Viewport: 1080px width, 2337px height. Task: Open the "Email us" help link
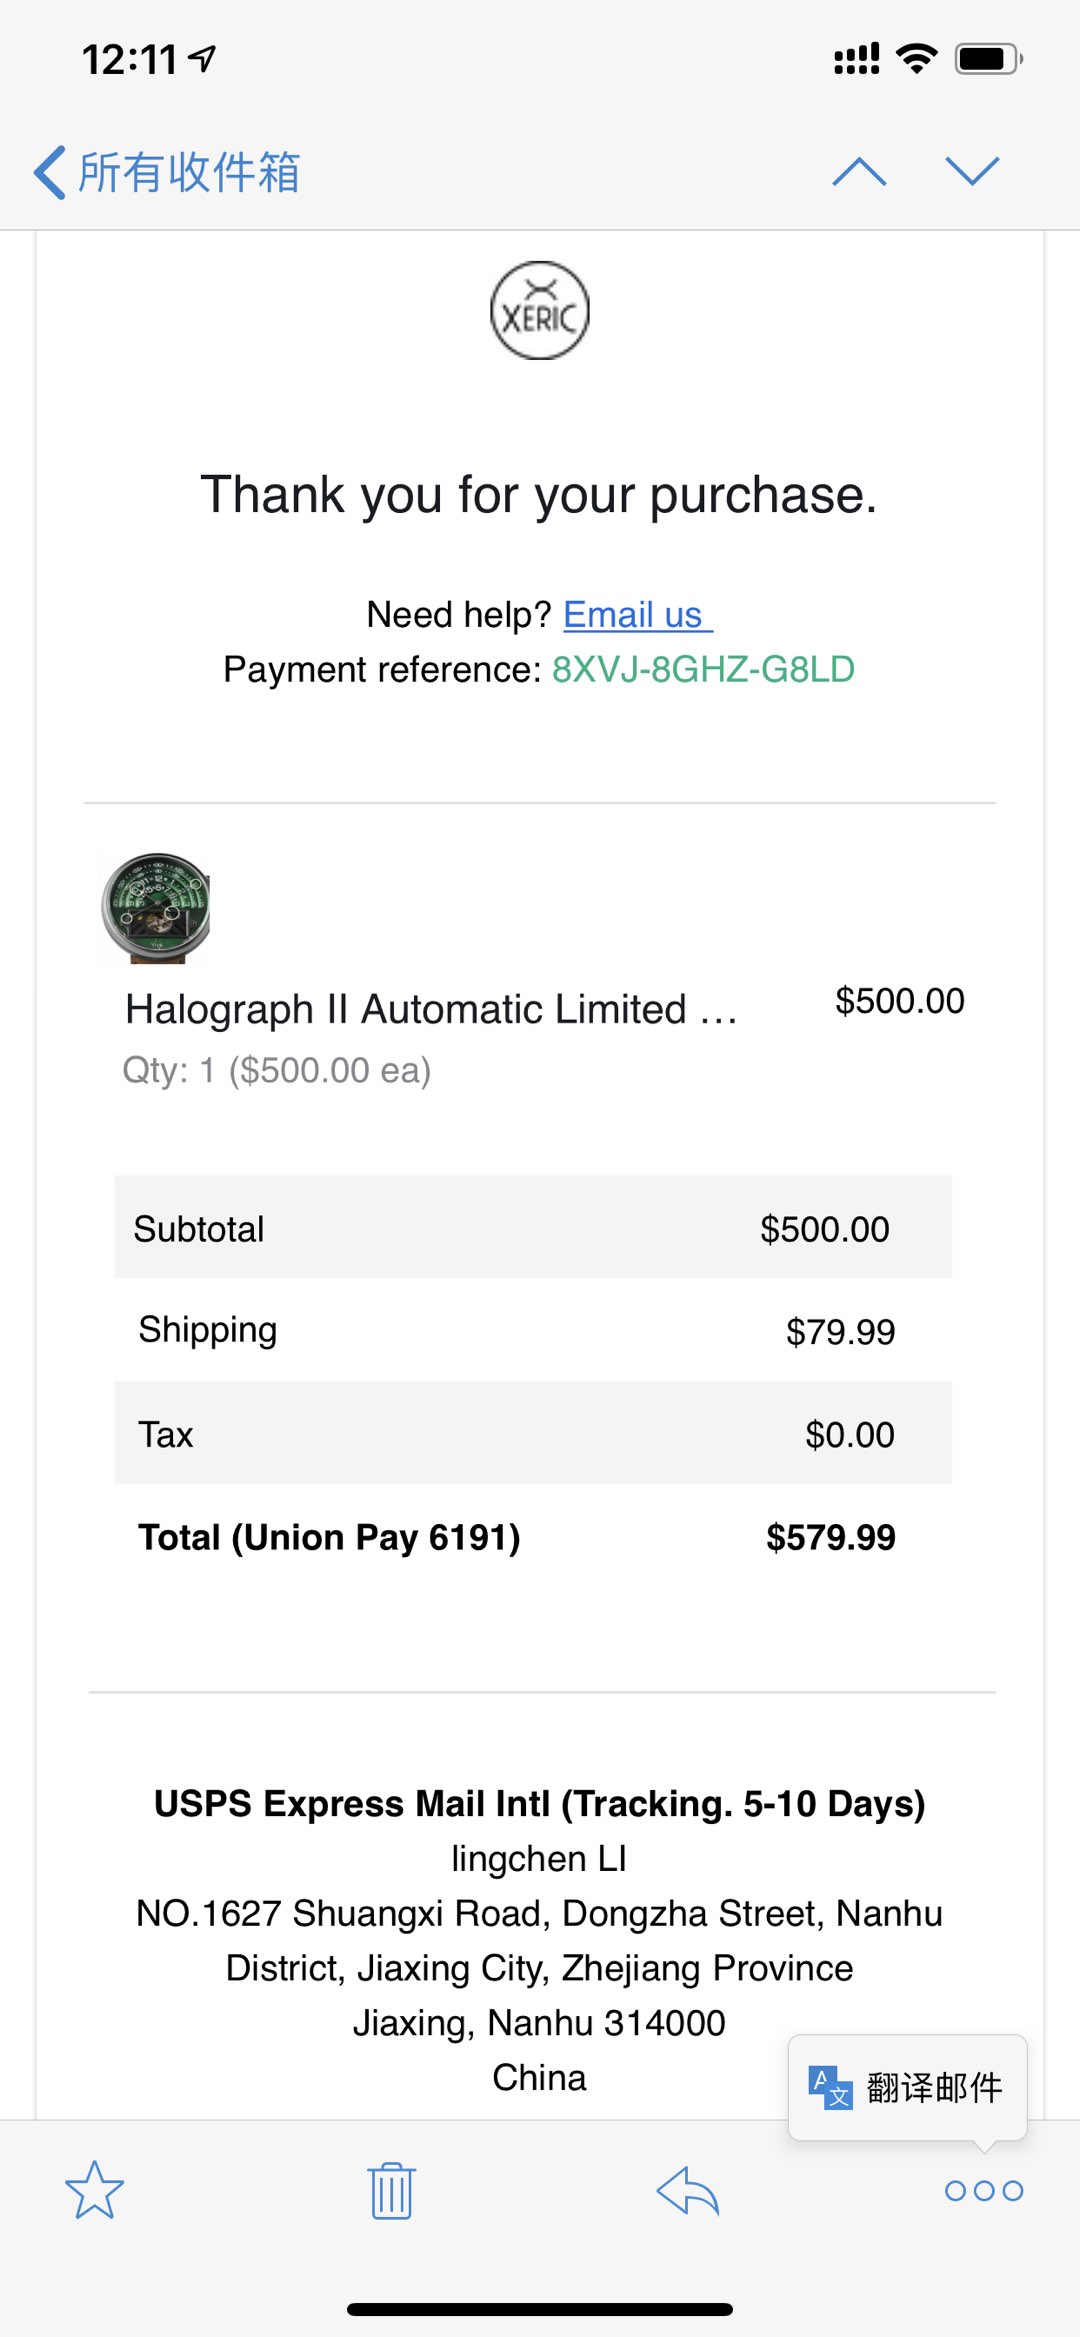(637, 615)
